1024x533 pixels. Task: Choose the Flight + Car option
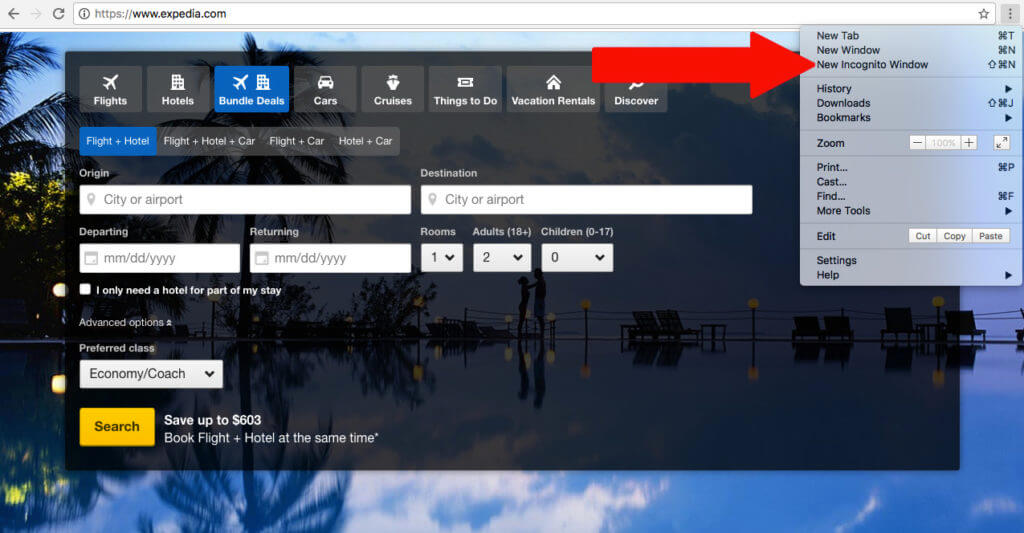click(x=296, y=141)
